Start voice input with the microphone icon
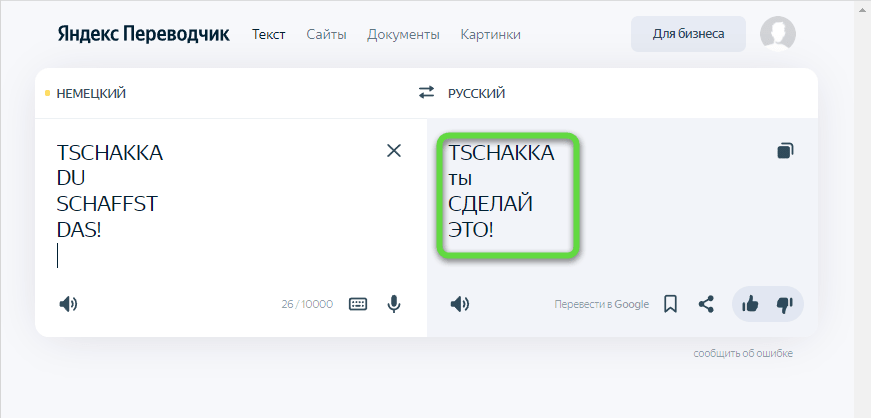Screen dimensions: 871x418 tap(394, 304)
